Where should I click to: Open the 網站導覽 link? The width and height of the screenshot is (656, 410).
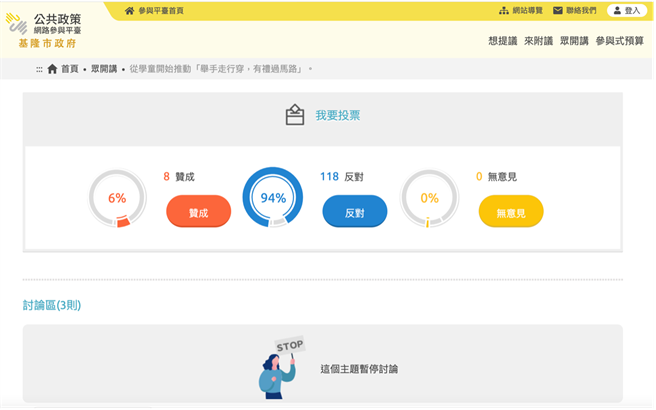528,10
